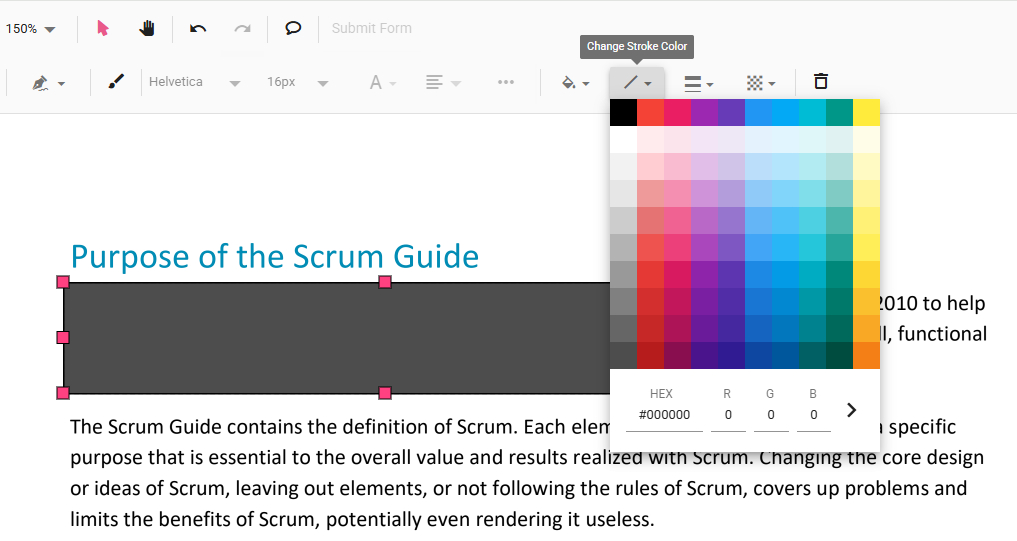Pick the black swatch in color palette
Image resolution: width=1017 pixels, height=541 pixels.
(623, 112)
